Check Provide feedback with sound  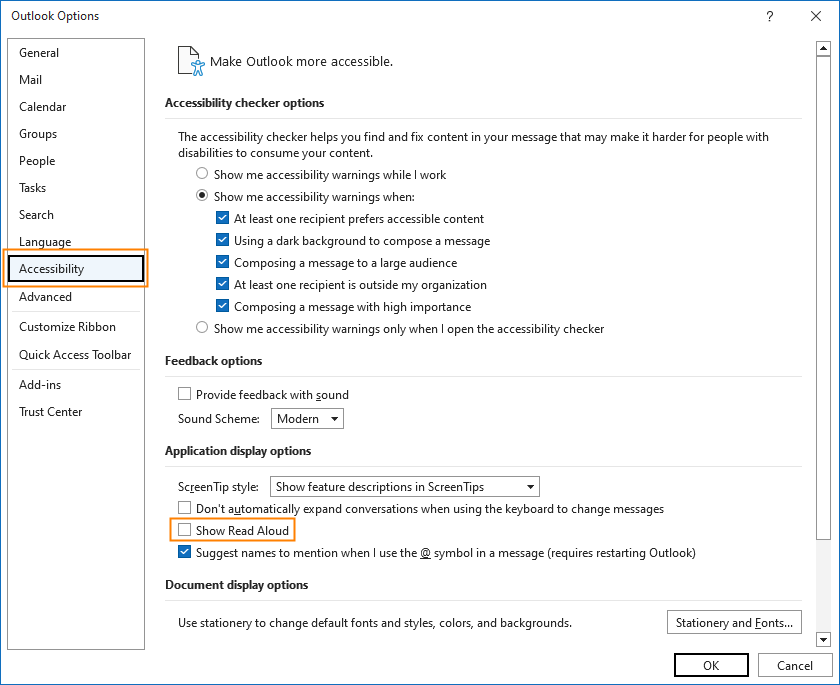pyautogui.click(x=184, y=395)
